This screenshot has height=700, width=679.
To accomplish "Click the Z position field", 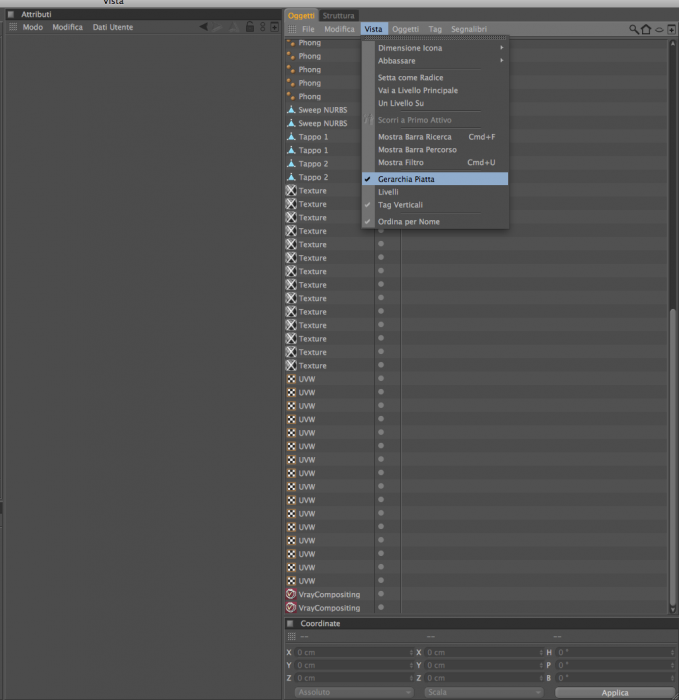I will click(x=354, y=678).
